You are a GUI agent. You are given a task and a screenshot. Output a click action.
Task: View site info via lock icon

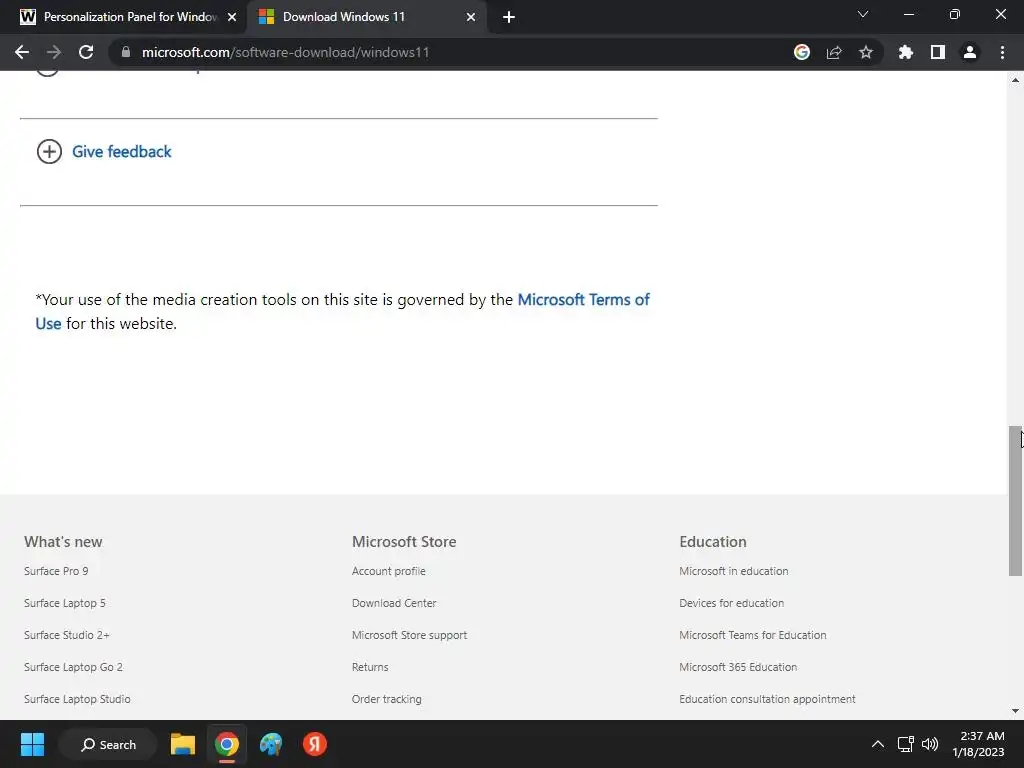coord(126,52)
